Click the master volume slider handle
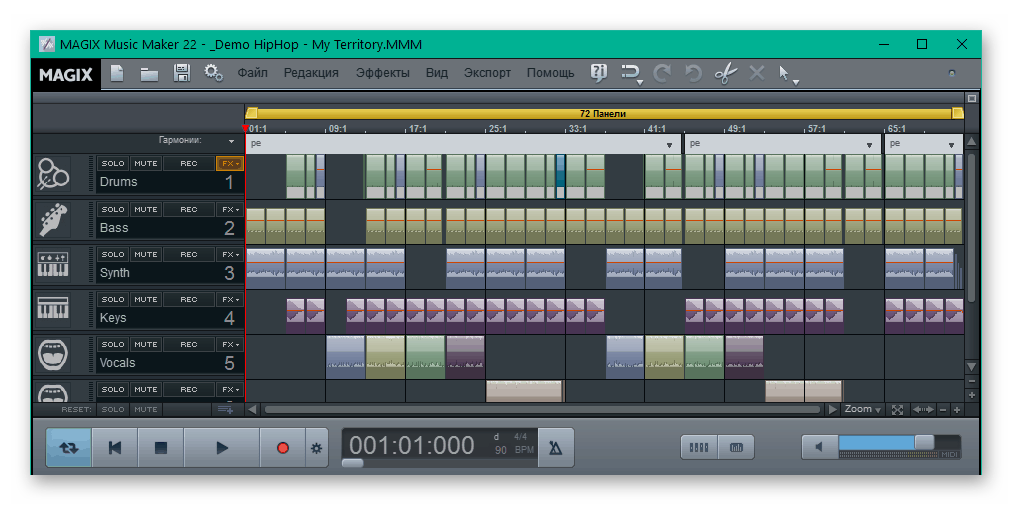 pos(924,442)
